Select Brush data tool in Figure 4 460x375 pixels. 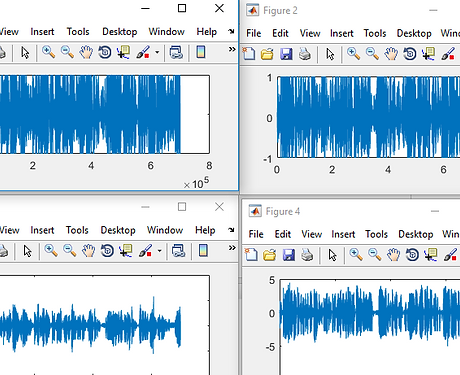click(450, 255)
